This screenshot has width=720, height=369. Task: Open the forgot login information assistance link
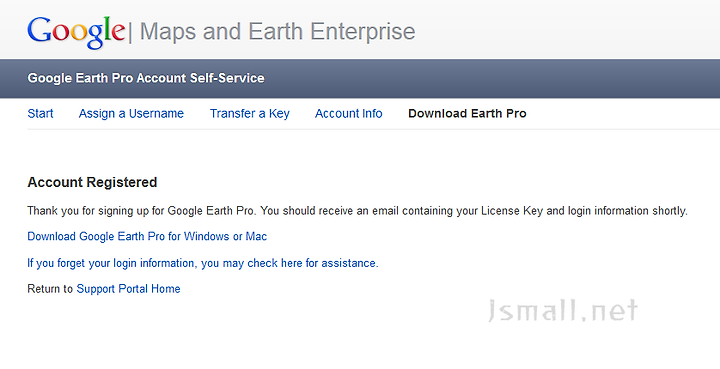(x=203, y=263)
